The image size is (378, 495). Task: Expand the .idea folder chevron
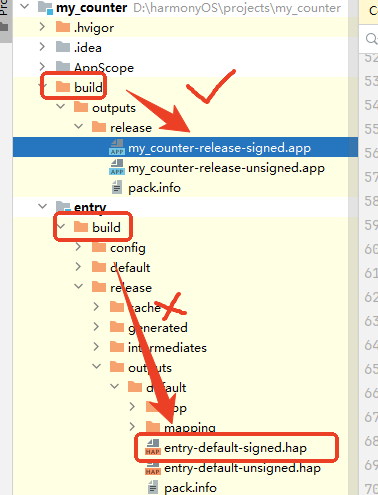coord(42,47)
